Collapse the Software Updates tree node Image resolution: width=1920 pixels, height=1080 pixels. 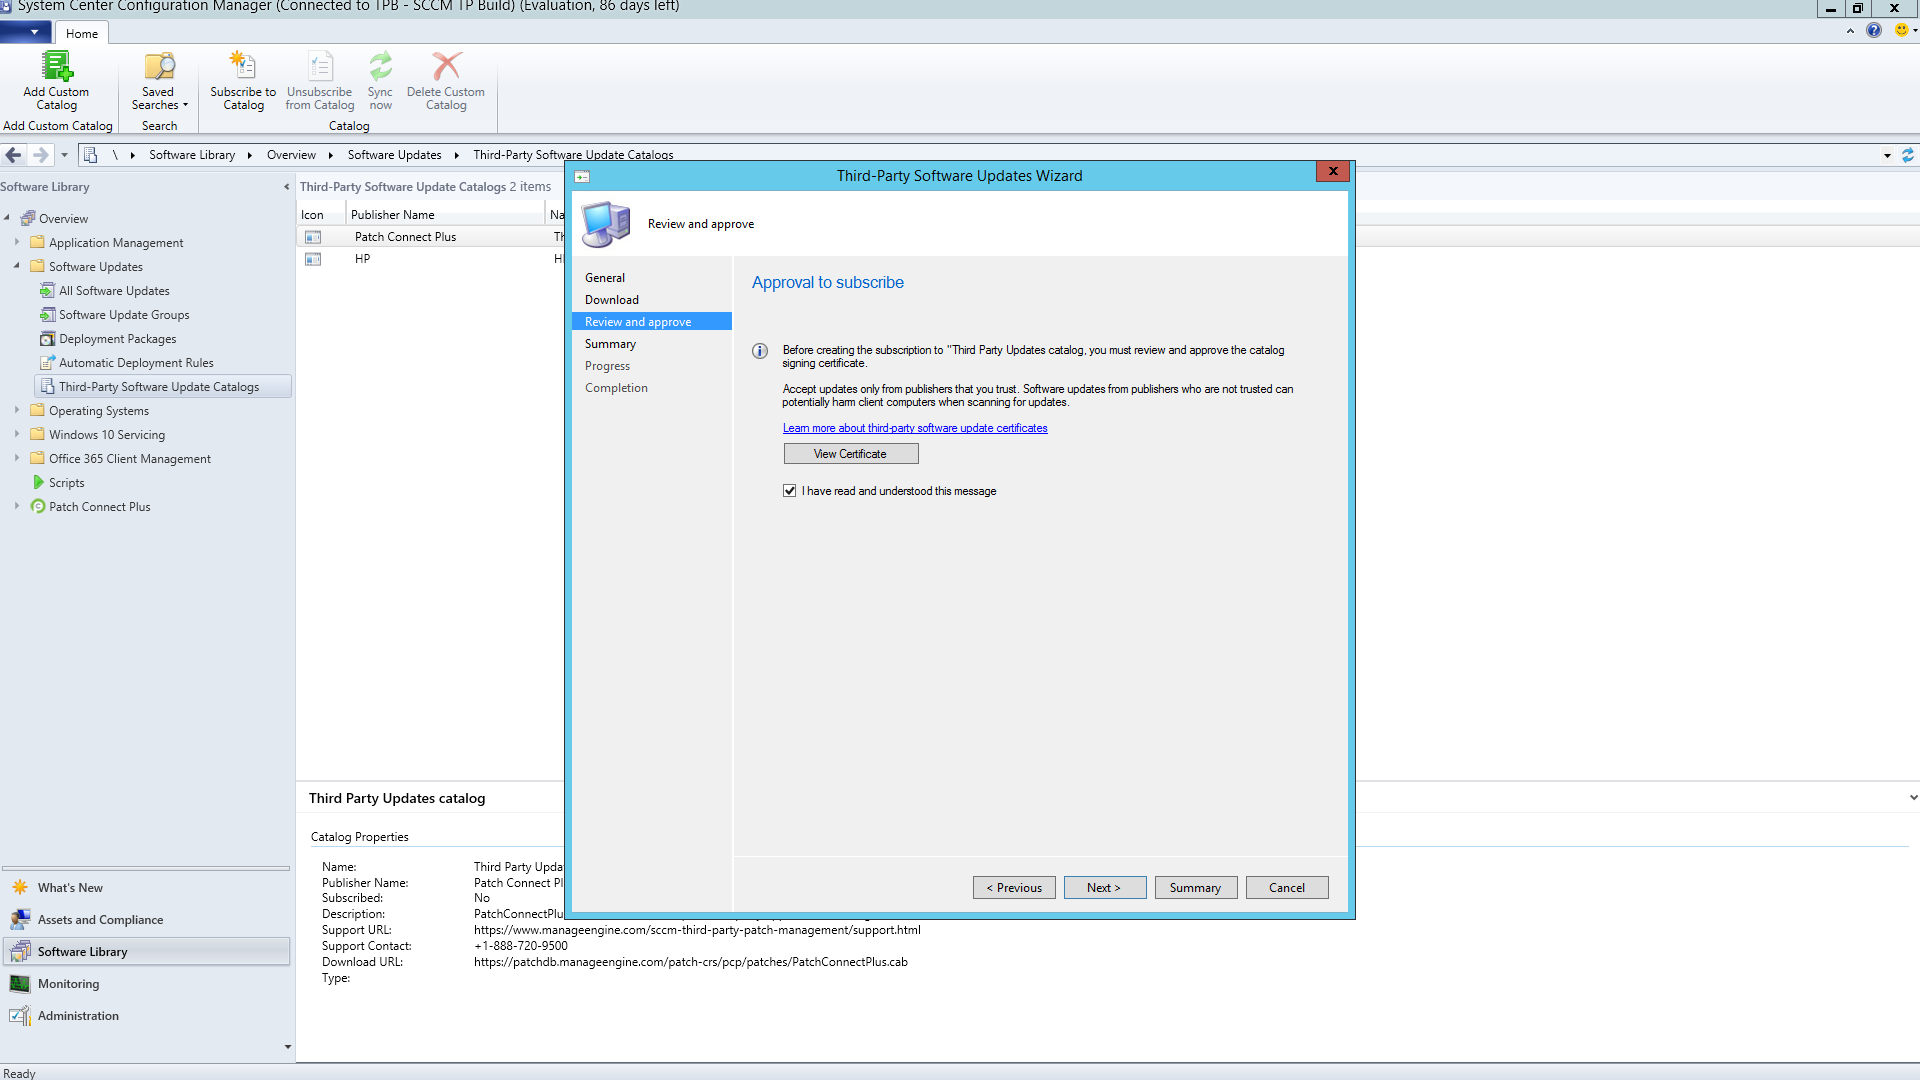[x=17, y=266]
